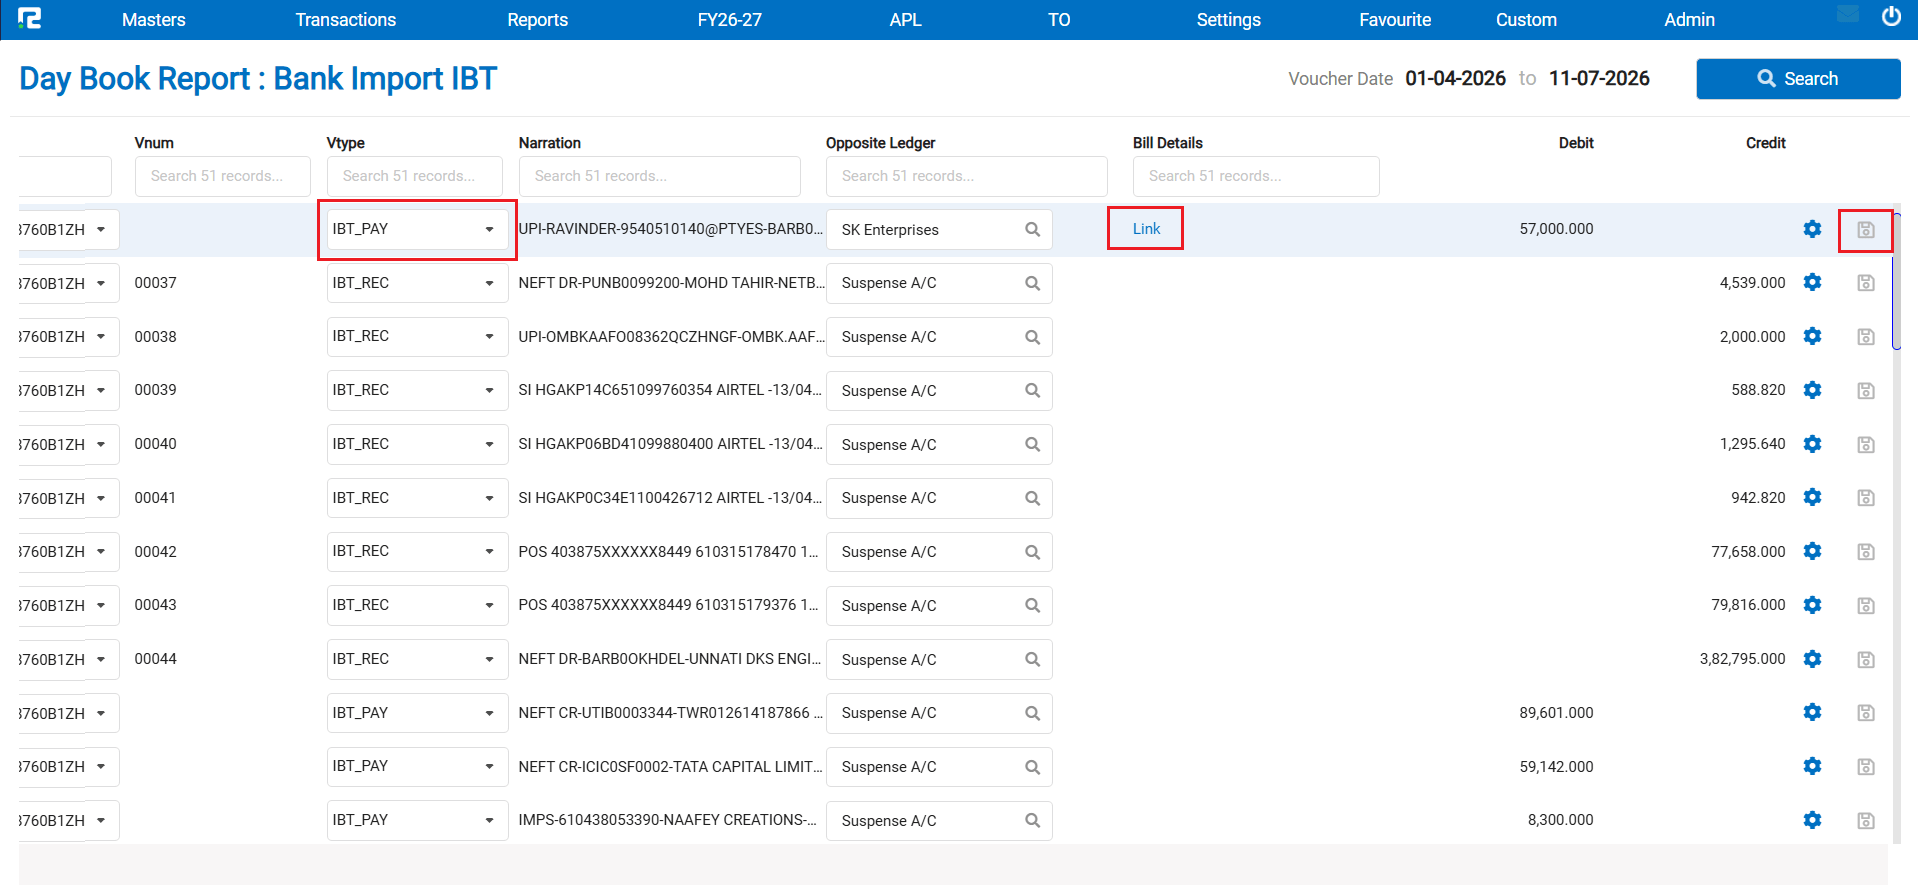Open gear settings for voucher 00037 row
Viewport: 1918px width, 885px height.
[x=1812, y=282]
